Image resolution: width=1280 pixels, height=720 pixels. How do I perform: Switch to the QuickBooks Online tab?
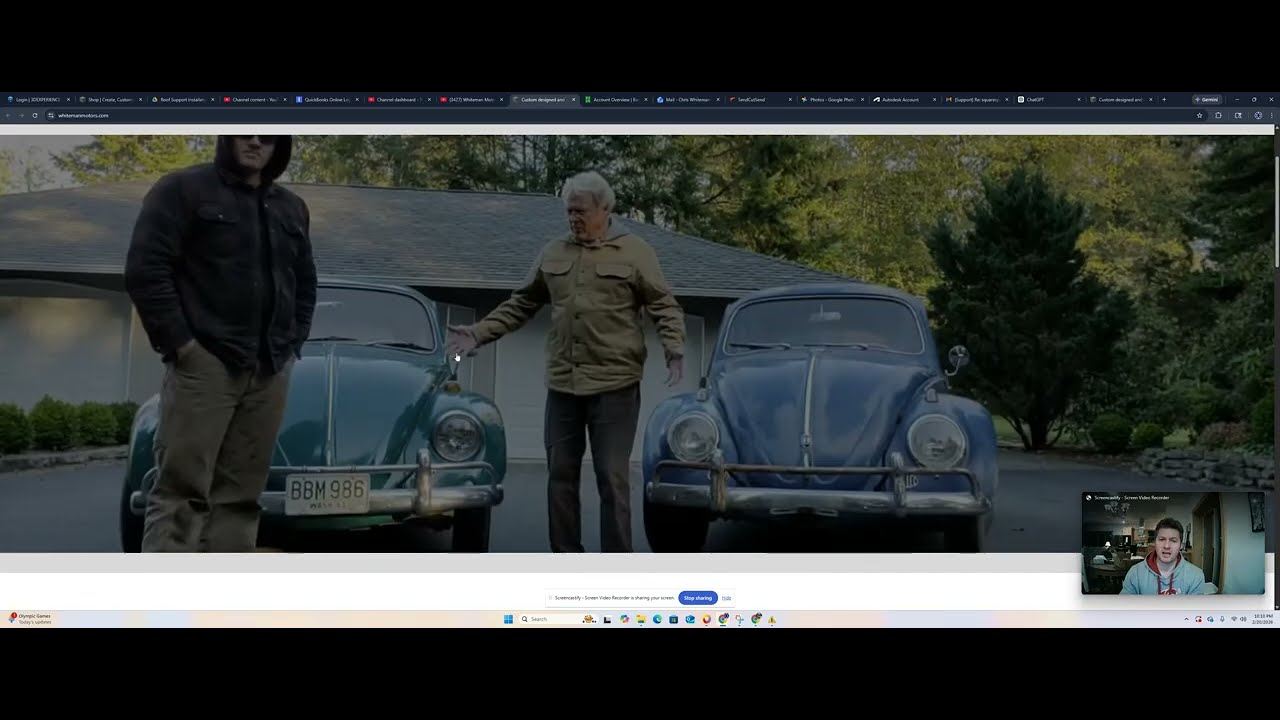(x=327, y=100)
